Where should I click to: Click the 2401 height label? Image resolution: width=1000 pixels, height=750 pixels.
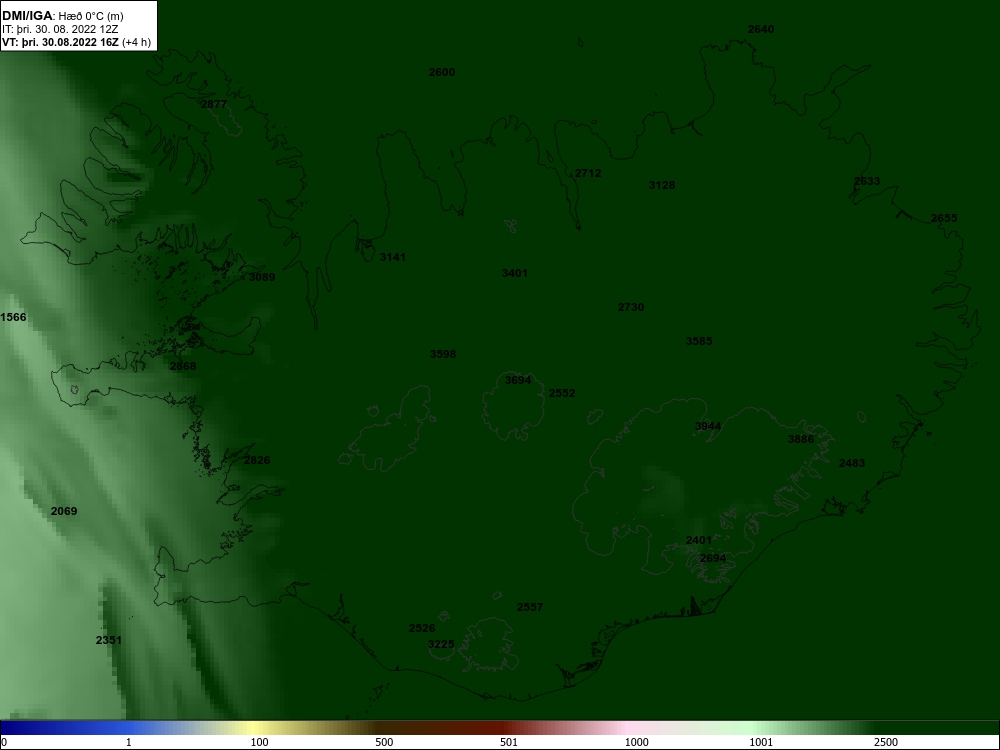pos(699,540)
